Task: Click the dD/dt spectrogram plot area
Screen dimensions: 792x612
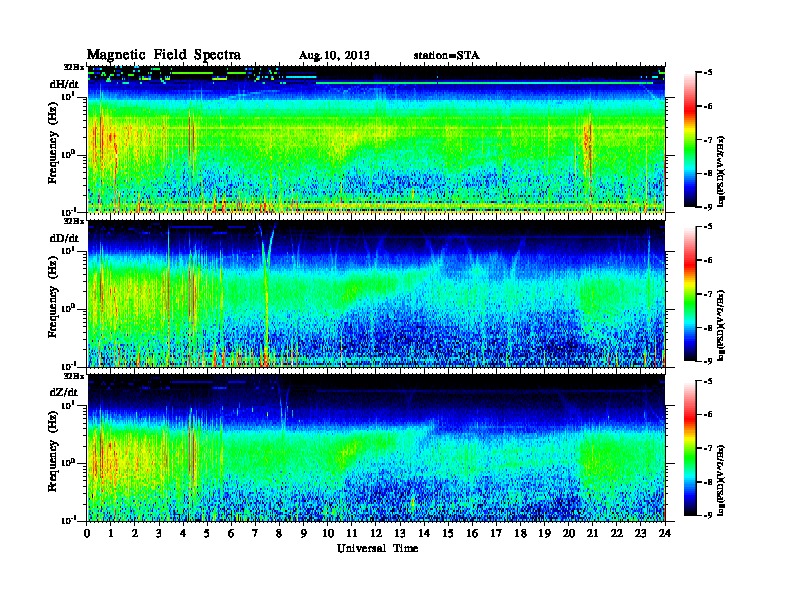Action: click(x=376, y=293)
